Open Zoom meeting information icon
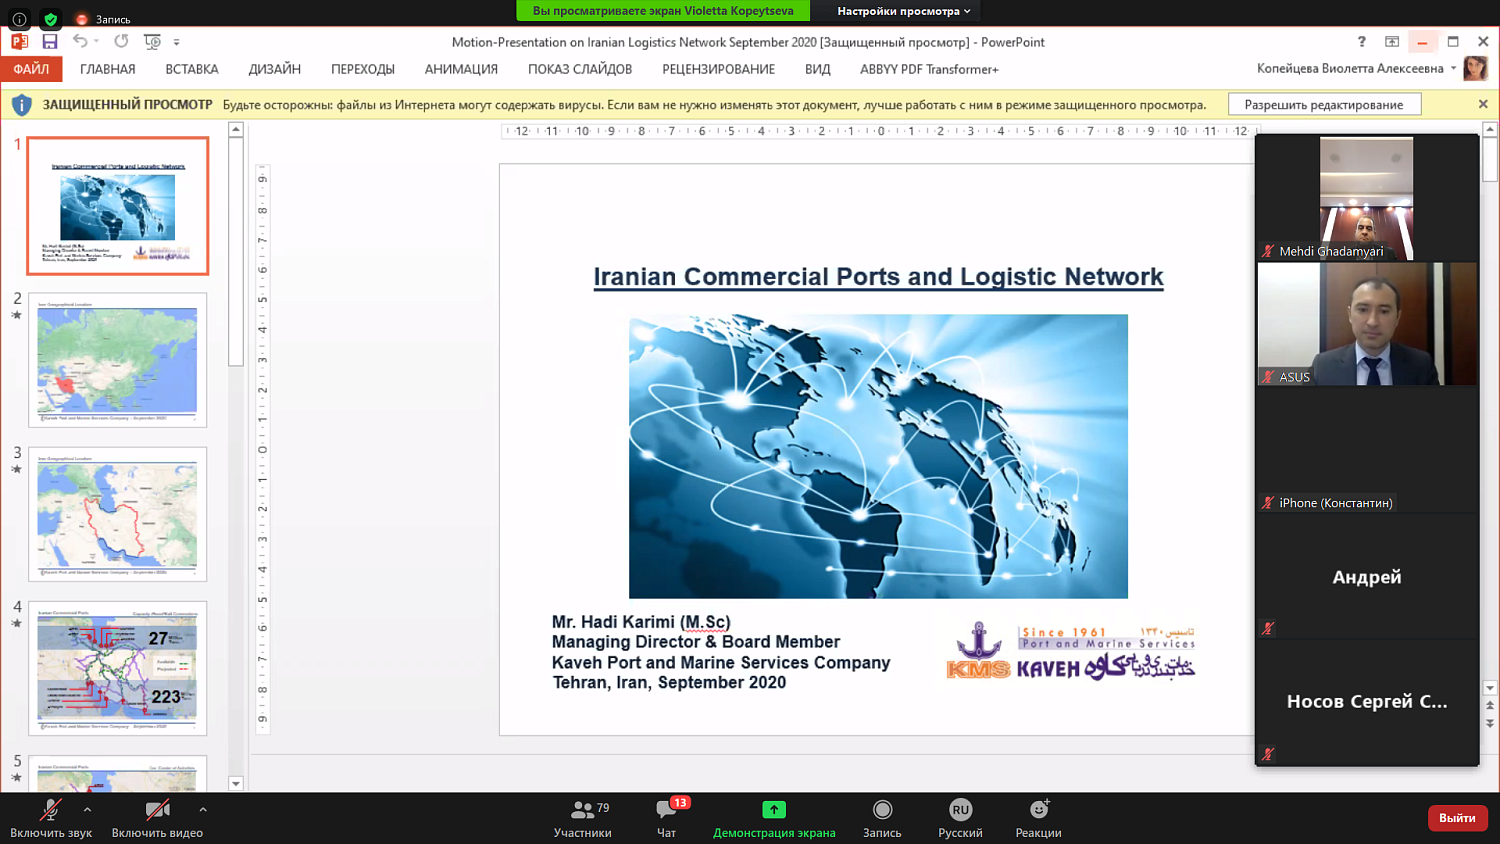Viewport: 1500px width, 844px height. coord(19,19)
